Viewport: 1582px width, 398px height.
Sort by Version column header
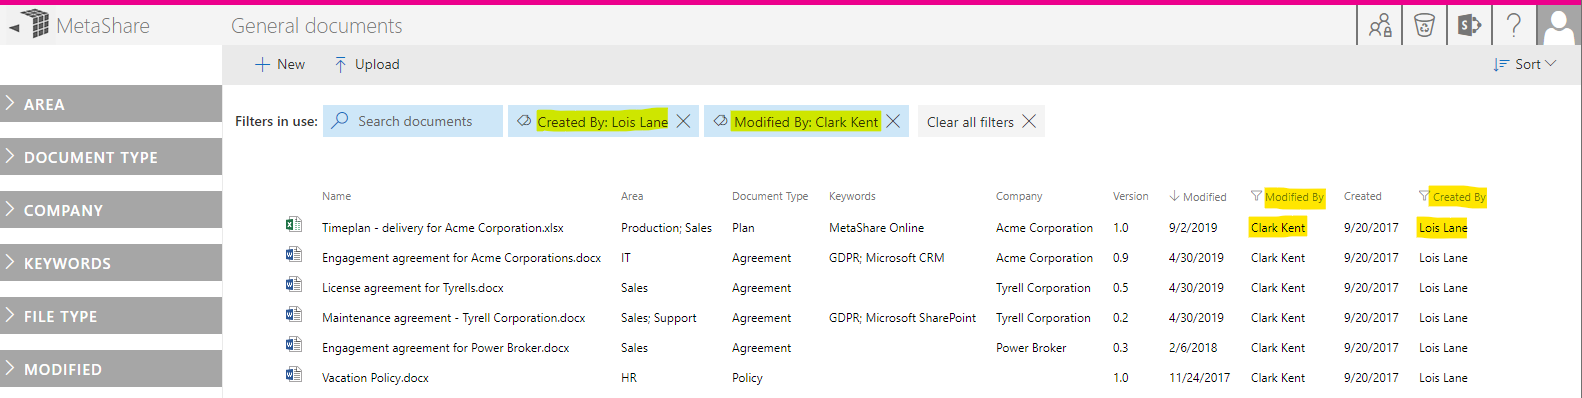tap(1130, 196)
